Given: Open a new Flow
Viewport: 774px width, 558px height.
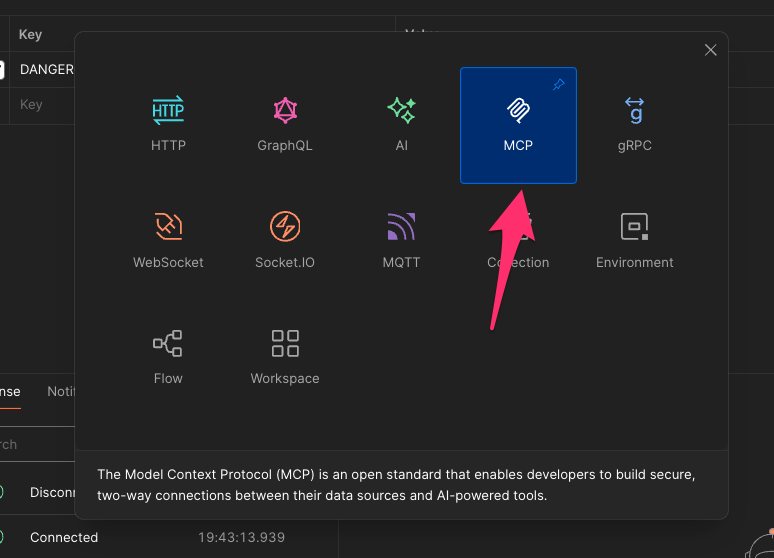Looking at the screenshot, I should point(168,358).
